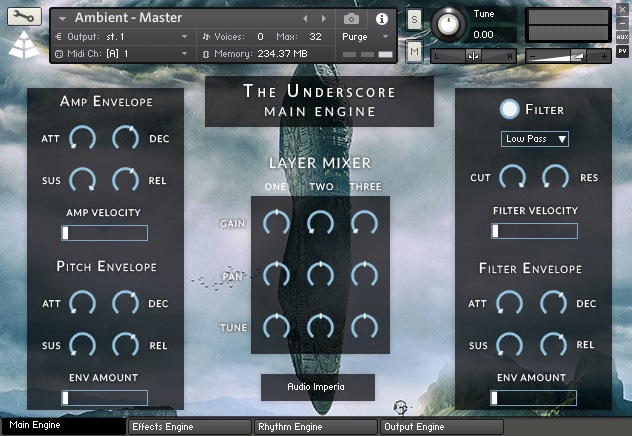This screenshot has height=436, width=632.
Task: Click Filter Envelope SUS knob
Action: (x=509, y=345)
